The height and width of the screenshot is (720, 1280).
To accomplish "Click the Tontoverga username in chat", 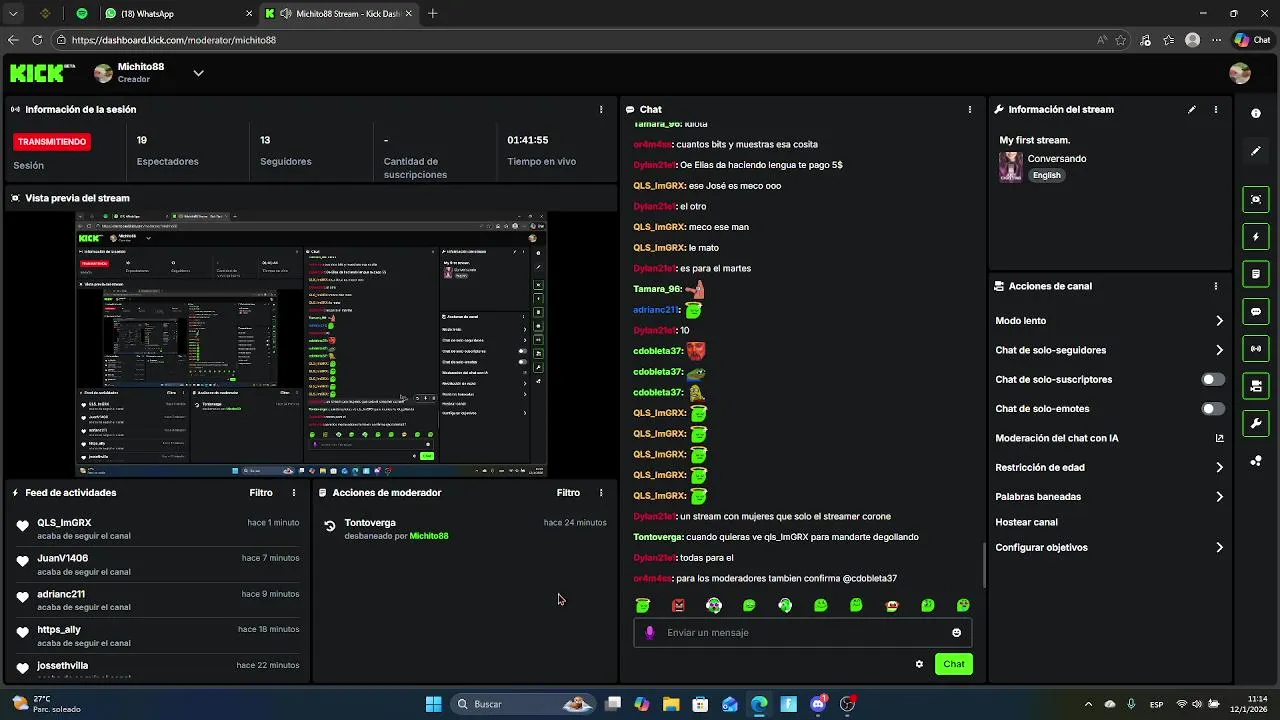I will [x=656, y=537].
